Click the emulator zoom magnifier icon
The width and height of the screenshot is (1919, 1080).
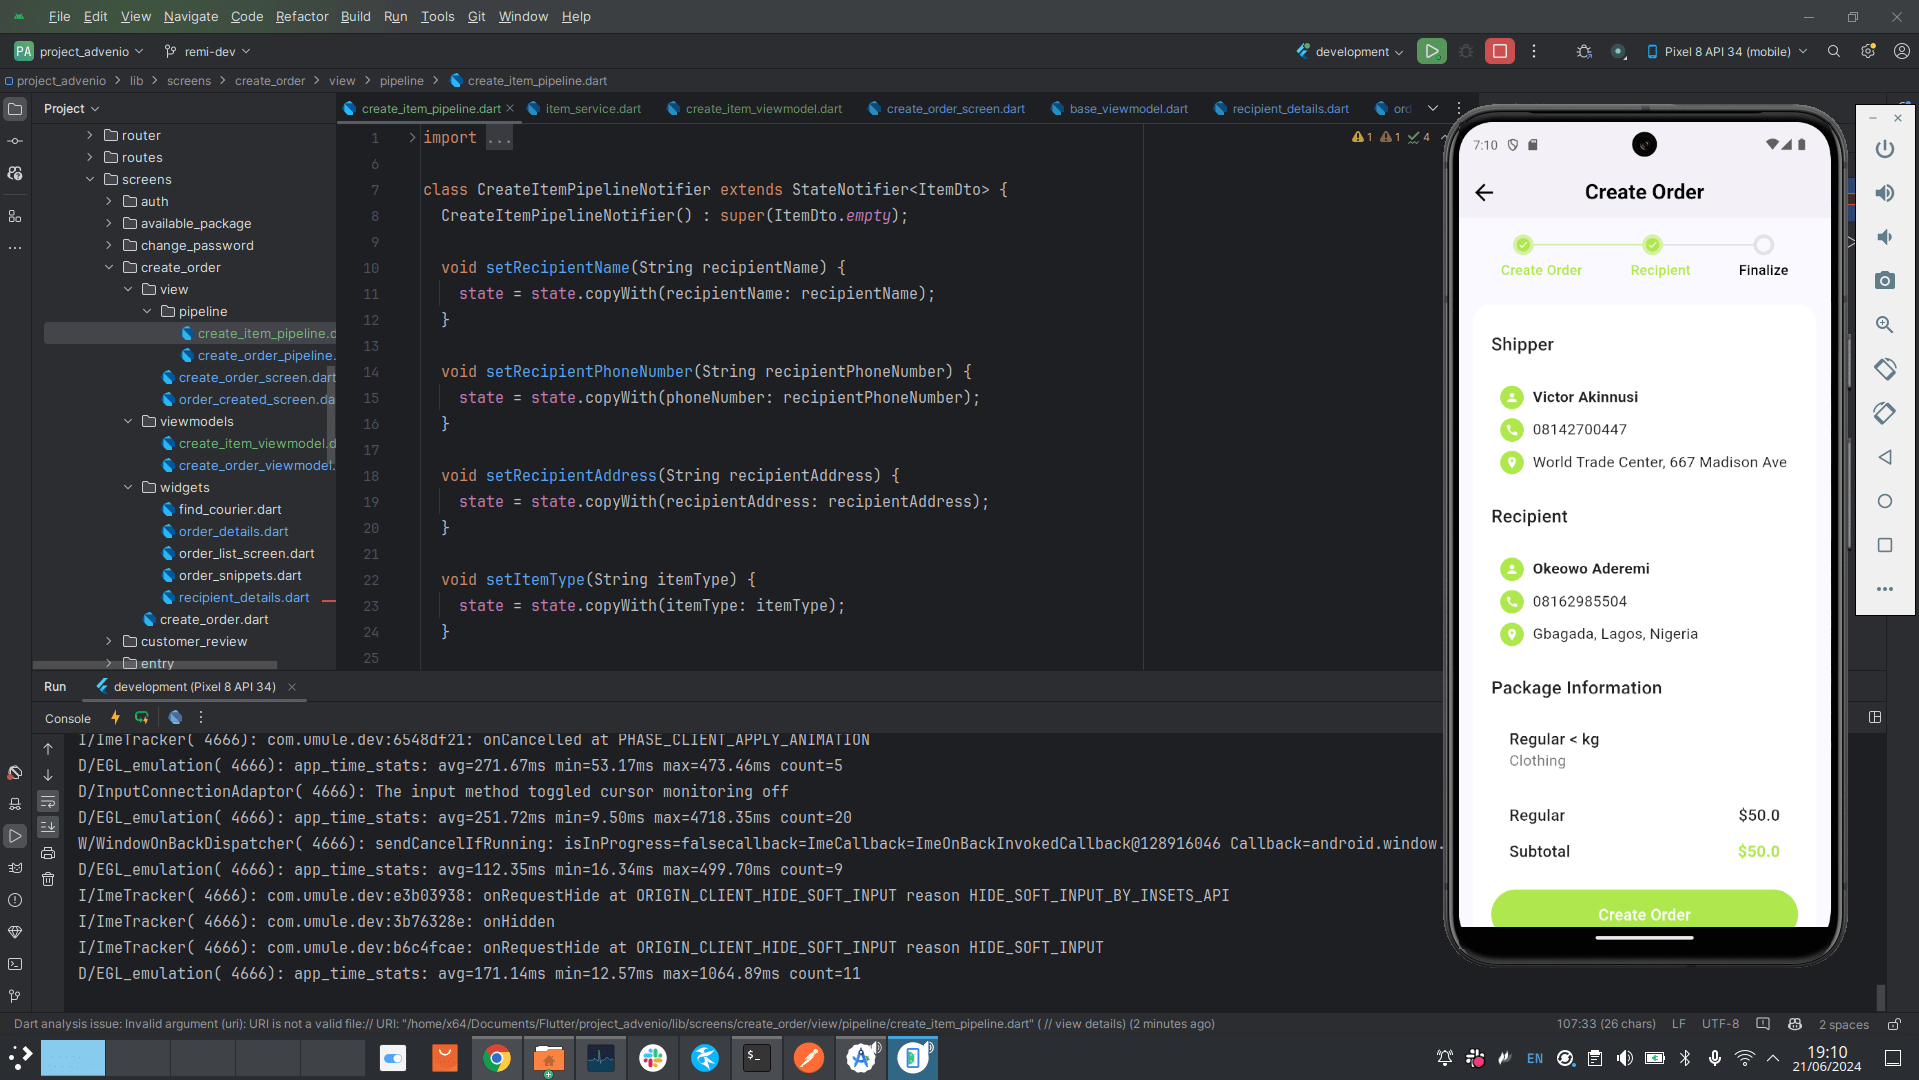pyautogui.click(x=1885, y=325)
